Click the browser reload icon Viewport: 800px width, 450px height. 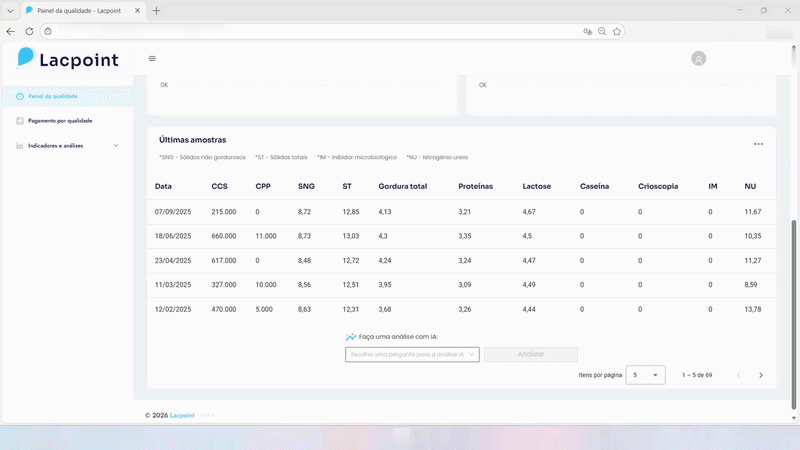click(29, 31)
